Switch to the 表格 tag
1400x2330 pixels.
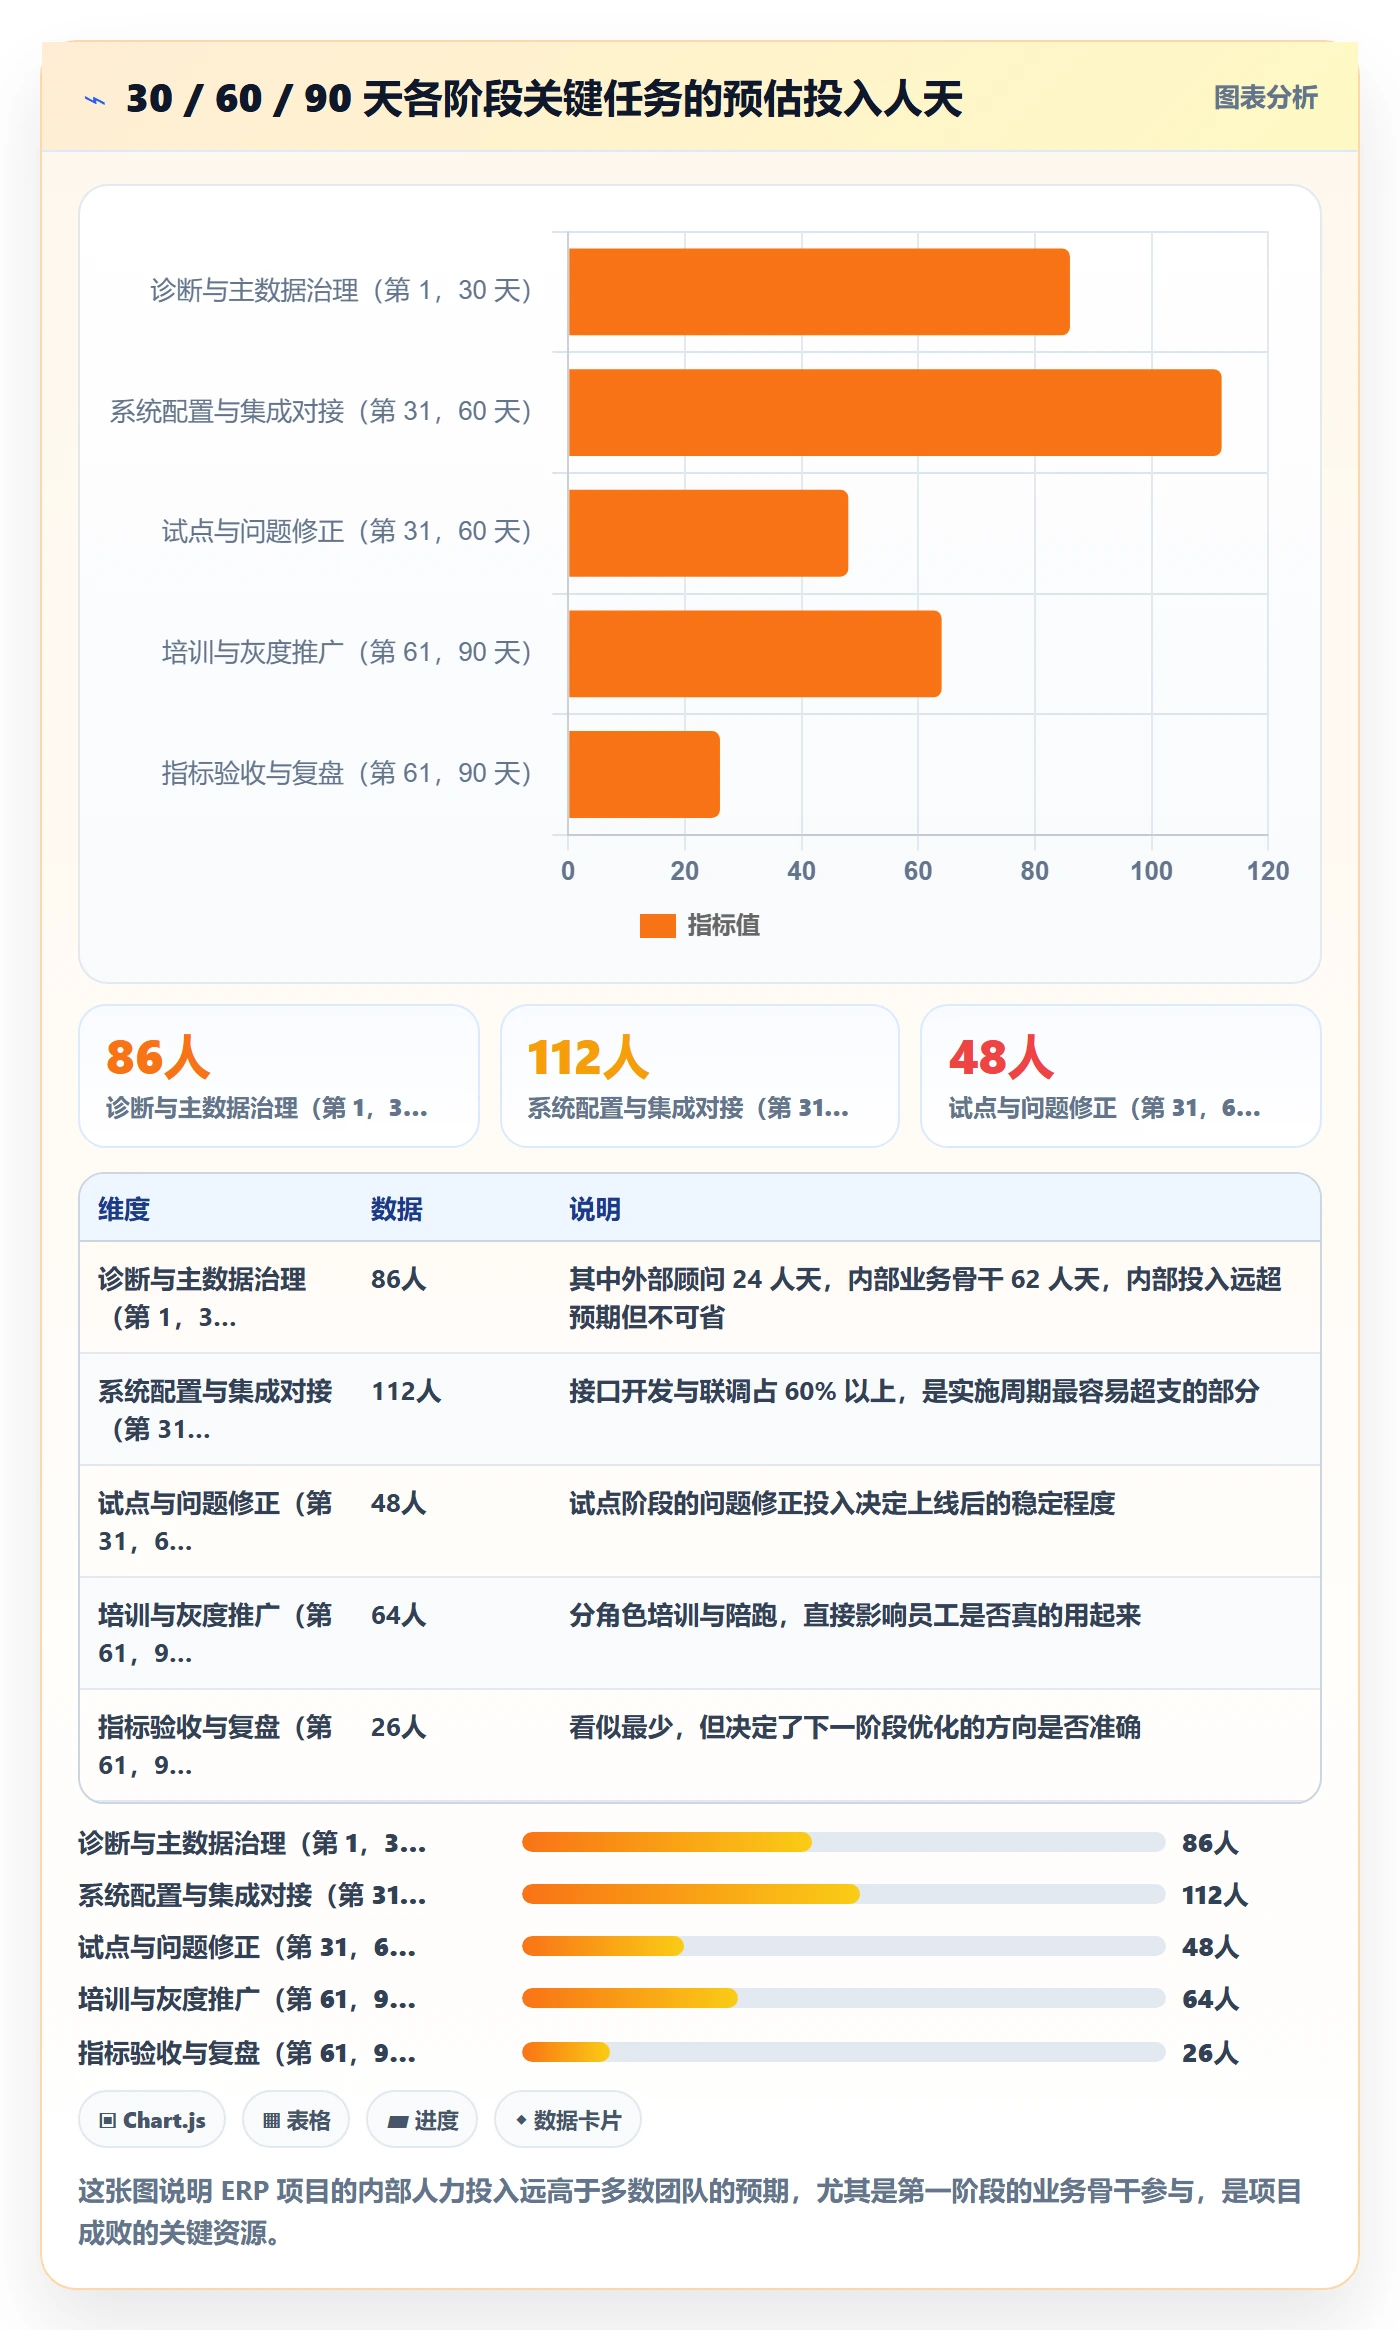point(296,2120)
